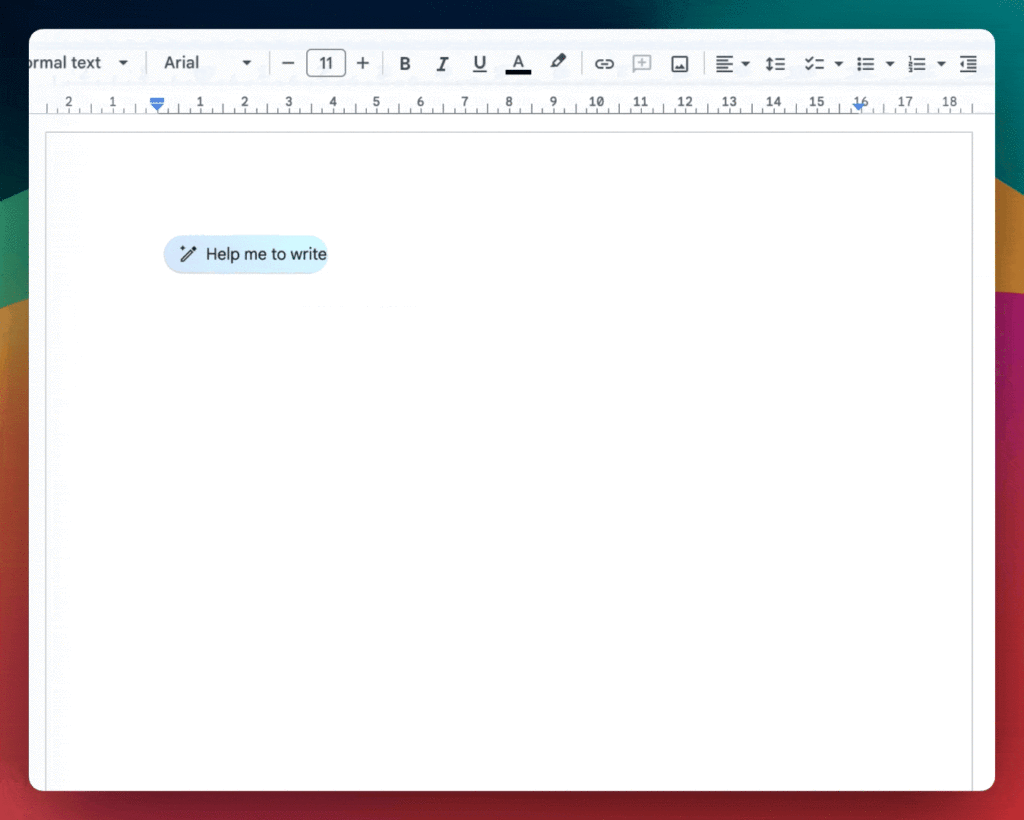Decrease the paragraph indent

pos(967,63)
